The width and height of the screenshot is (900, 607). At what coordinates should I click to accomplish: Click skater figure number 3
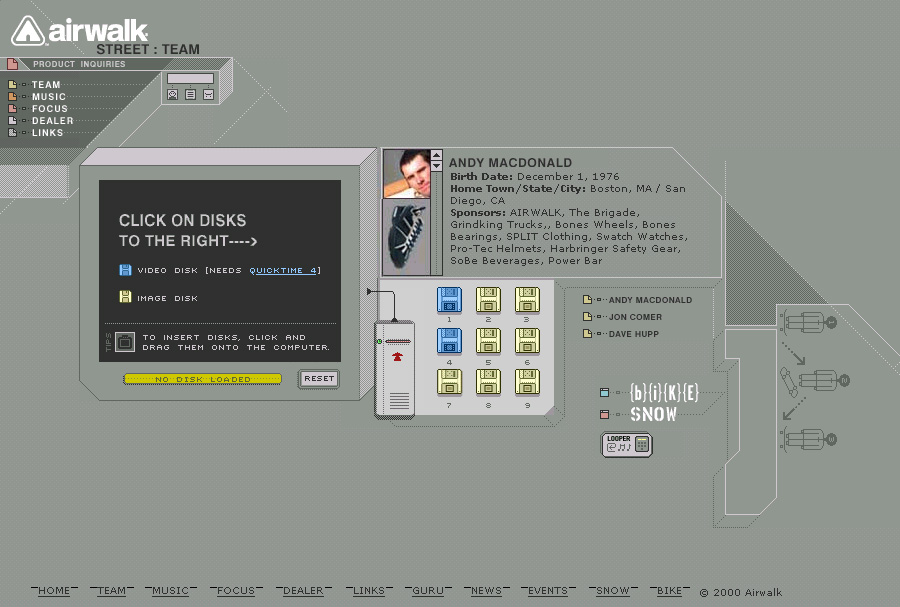point(808,439)
